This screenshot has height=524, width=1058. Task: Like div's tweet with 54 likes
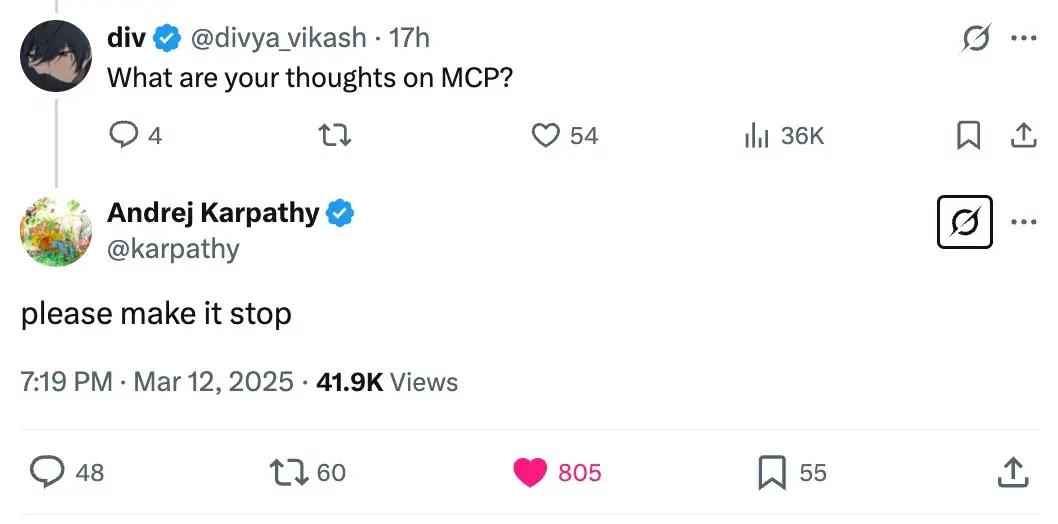(x=546, y=135)
